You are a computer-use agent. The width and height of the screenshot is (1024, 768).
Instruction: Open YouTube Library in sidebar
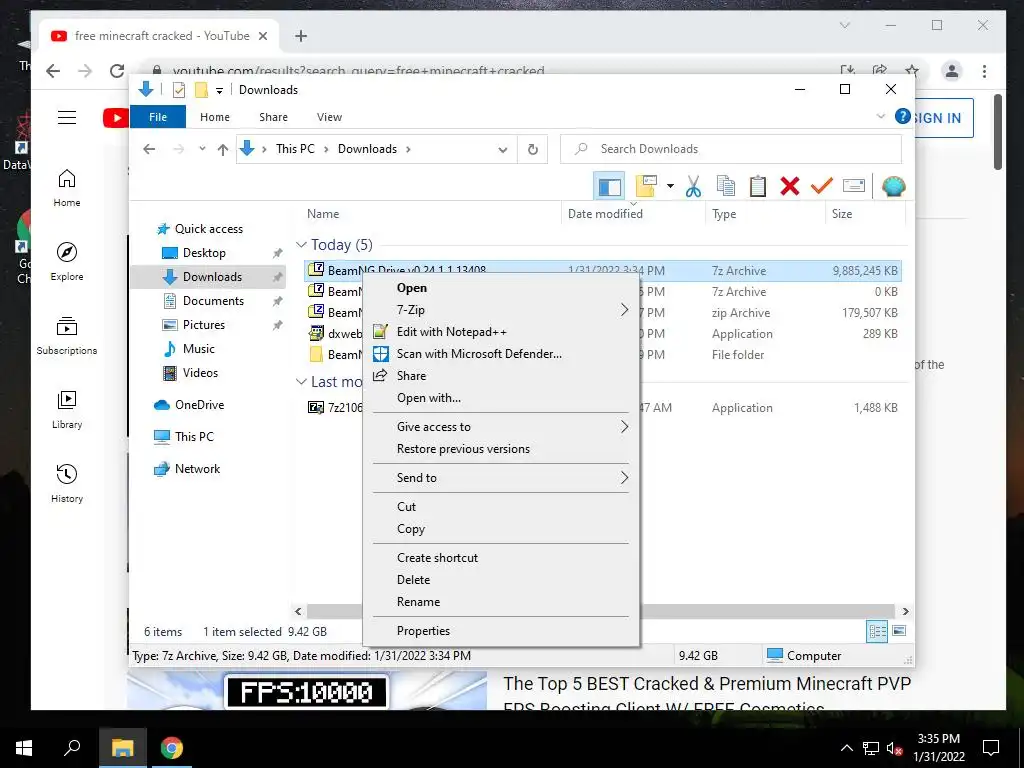click(67, 409)
